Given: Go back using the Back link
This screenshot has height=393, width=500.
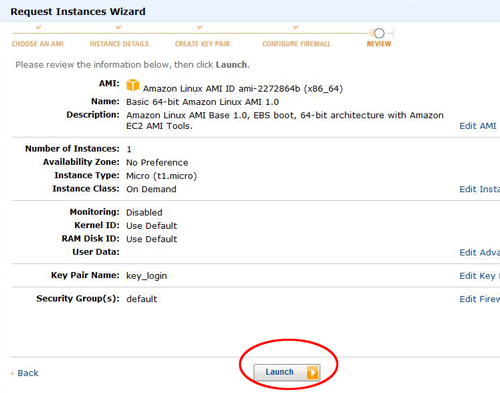Looking at the screenshot, I should point(28,373).
